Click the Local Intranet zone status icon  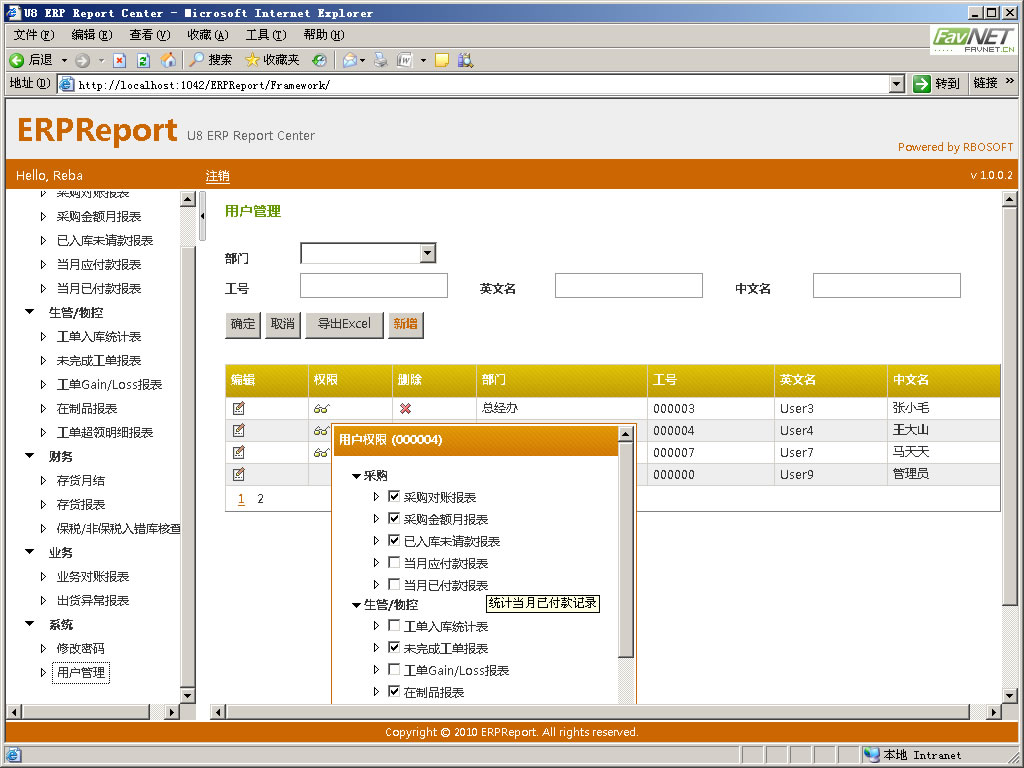click(871, 754)
